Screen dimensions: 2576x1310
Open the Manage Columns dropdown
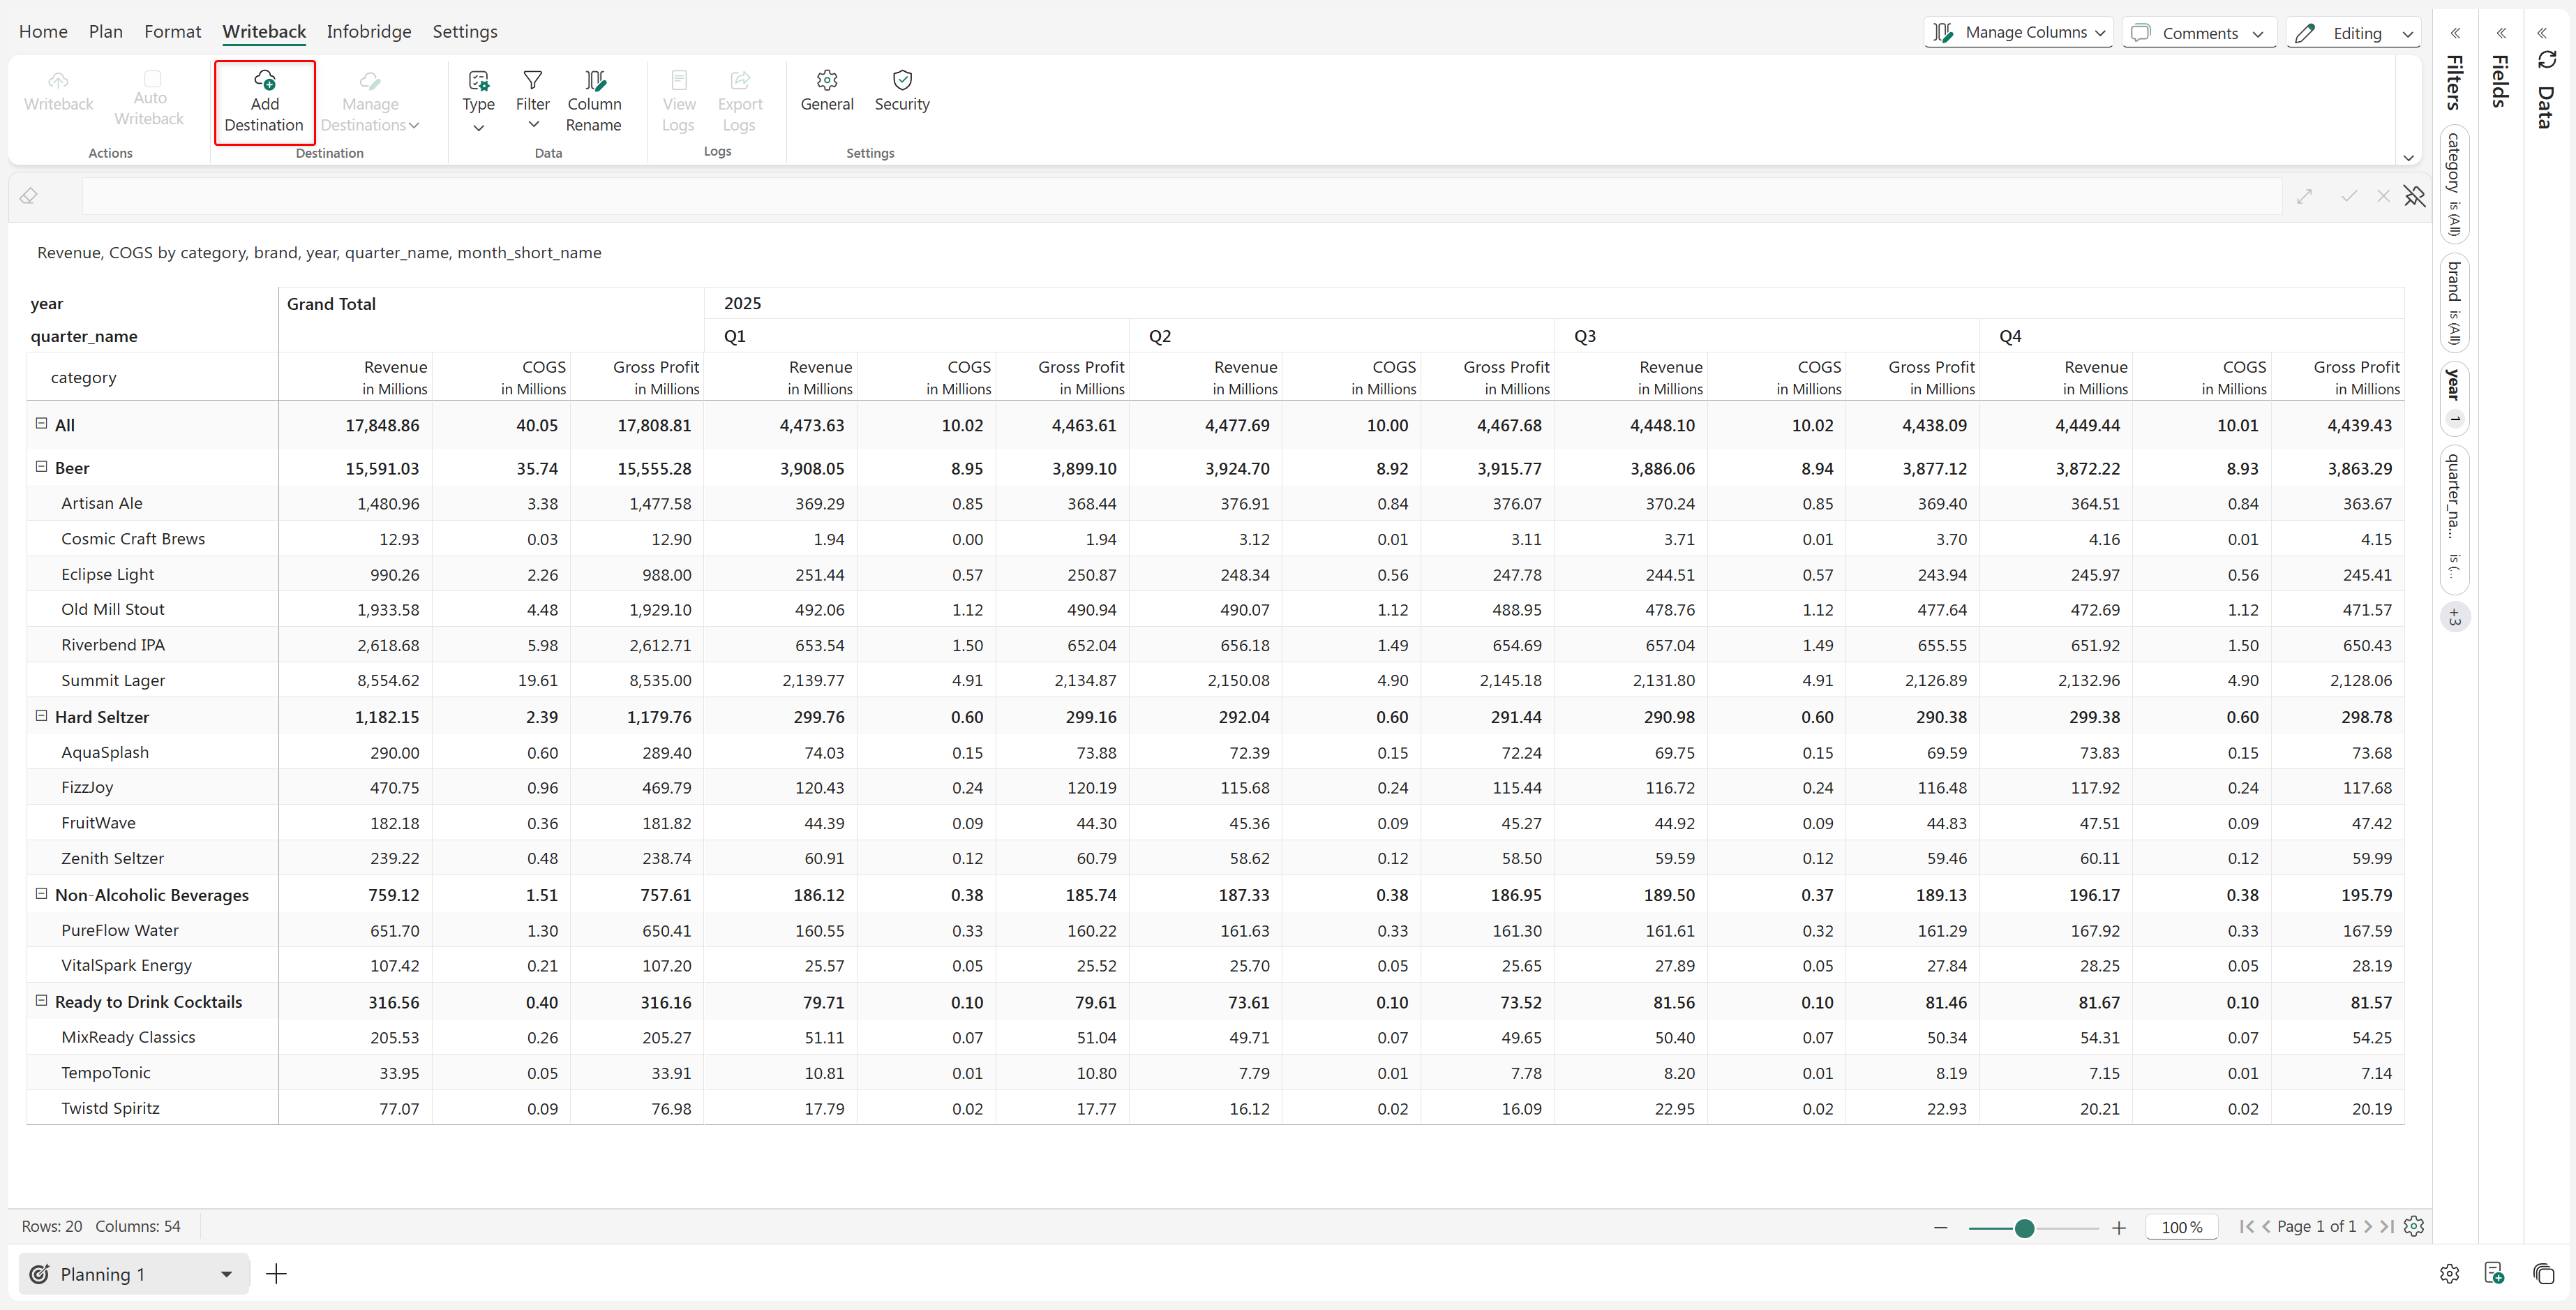(2018, 33)
